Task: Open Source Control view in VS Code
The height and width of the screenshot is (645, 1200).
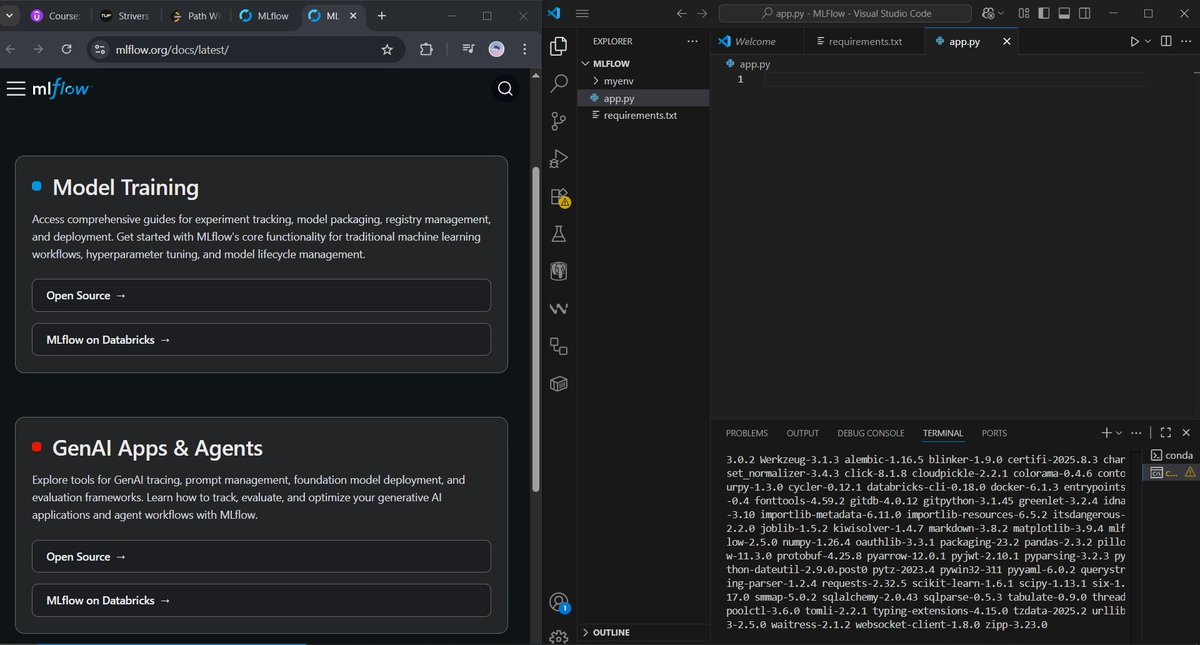Action: coord(559,122)
